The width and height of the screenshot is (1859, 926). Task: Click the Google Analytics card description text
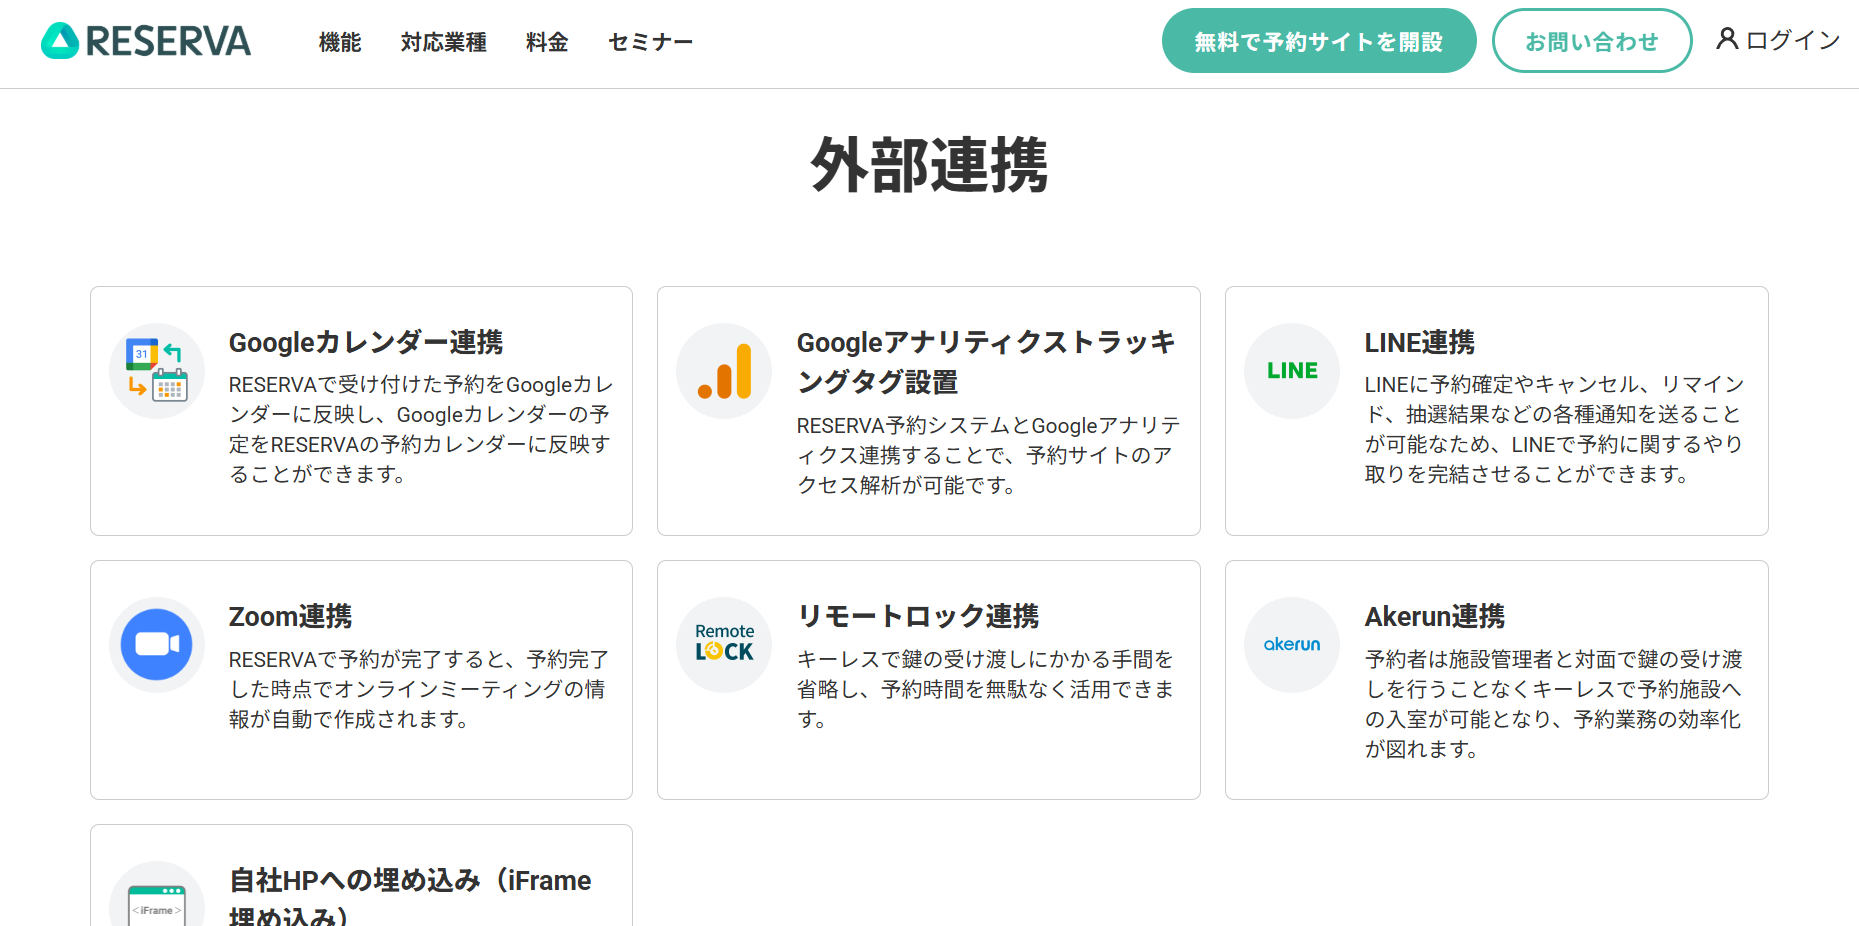[x=988, y=455]
